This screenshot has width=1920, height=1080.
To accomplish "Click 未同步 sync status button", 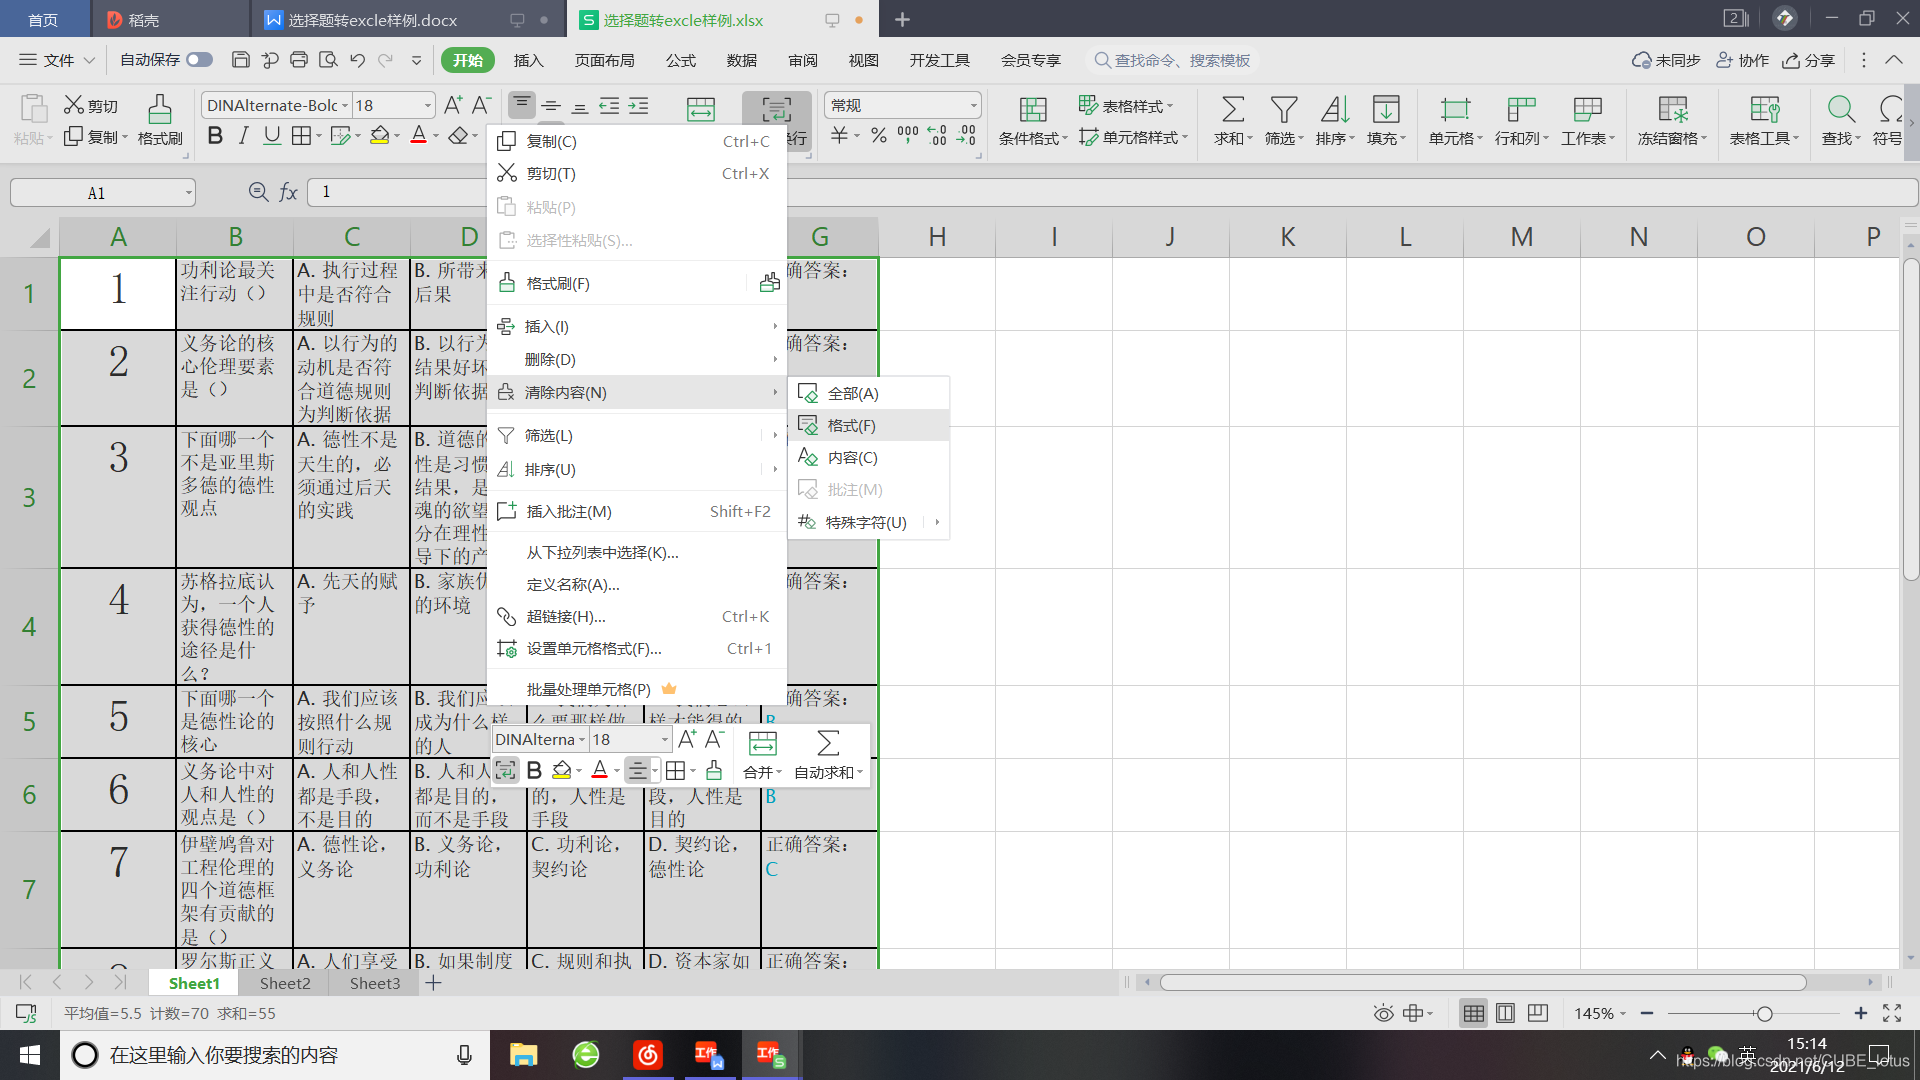I will click(x=1666, y=60).
